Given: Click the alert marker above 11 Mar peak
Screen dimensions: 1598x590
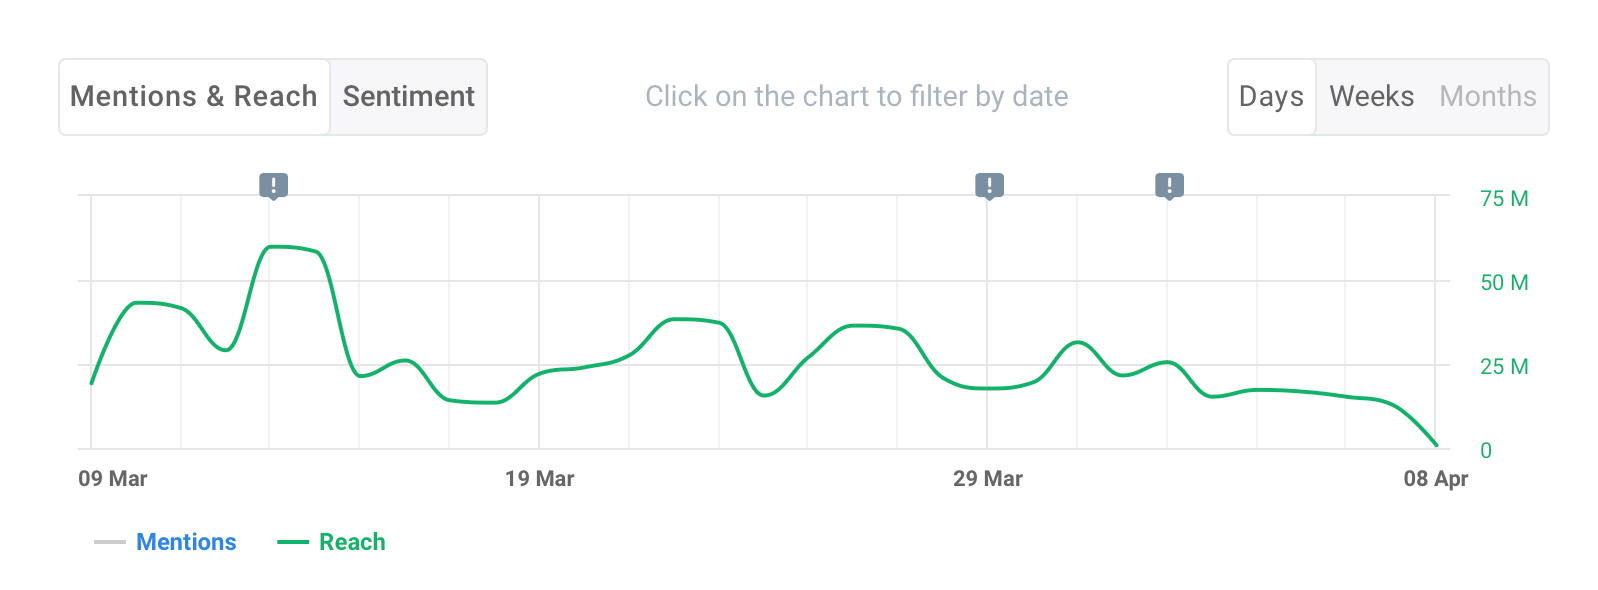Looking at the screenshot, I should click(x=274, y=185).
